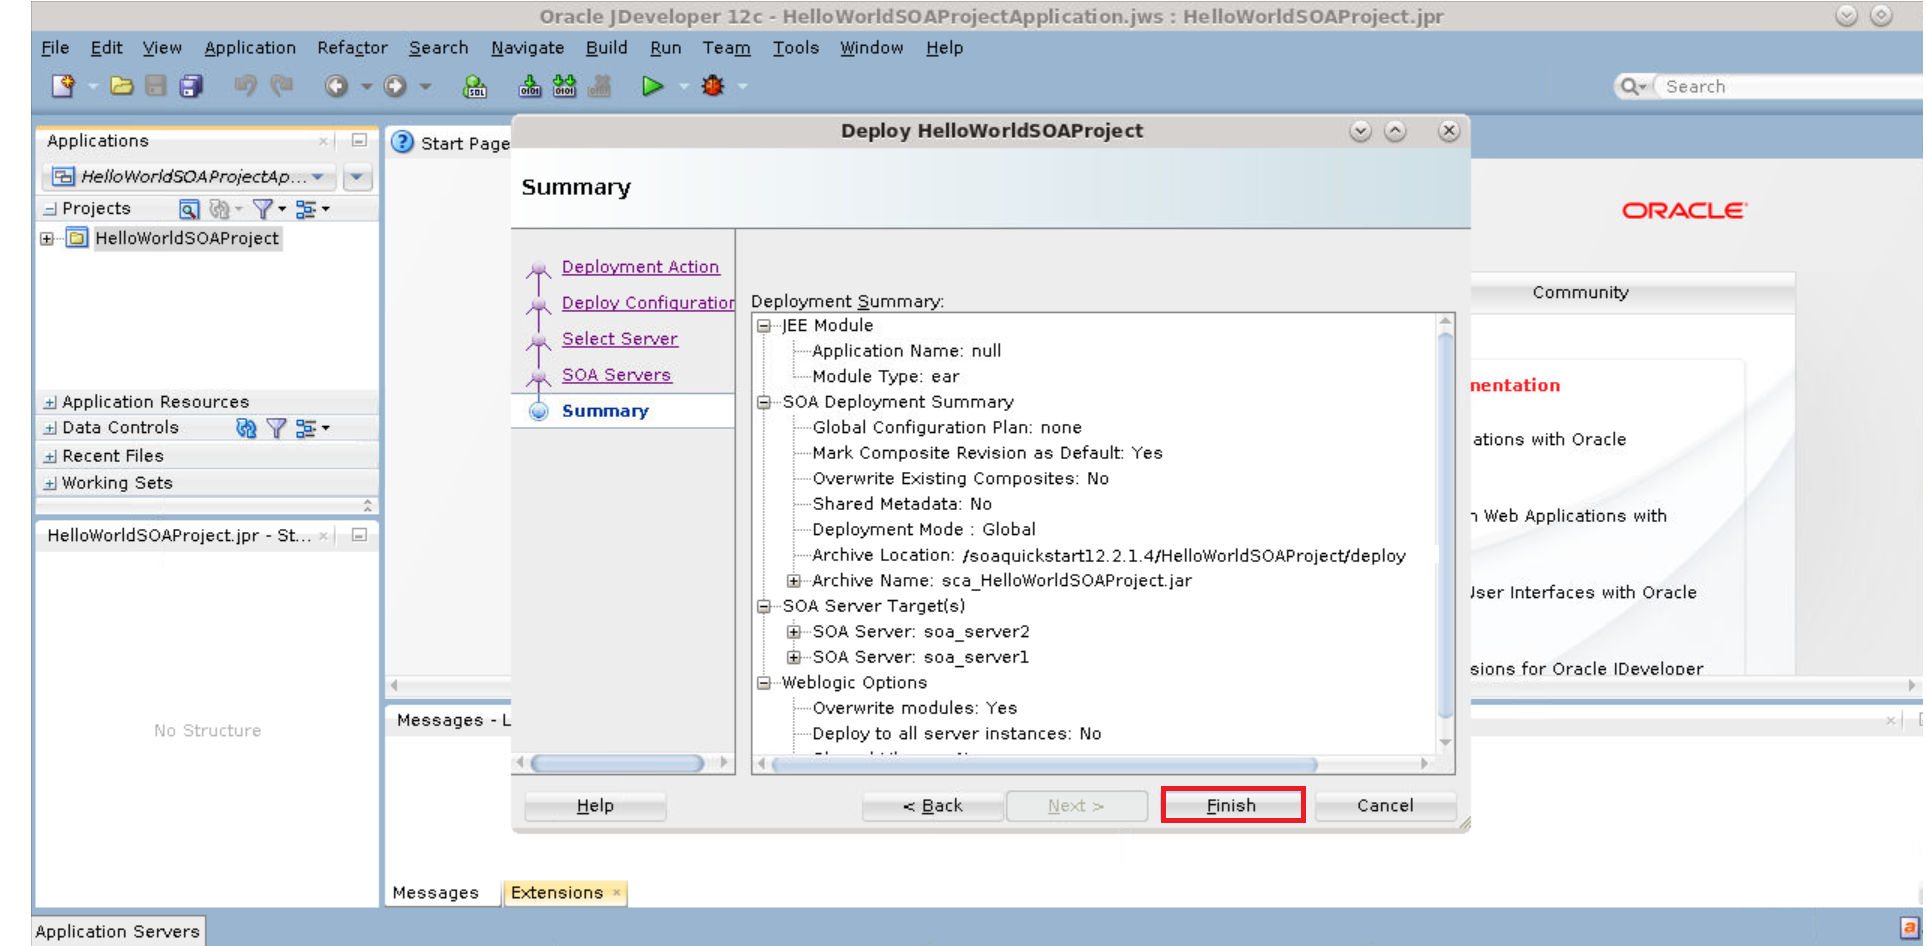Open the Build menu
The height and width of the screenshot is (946, 1927).
click(x=606, y=48)
